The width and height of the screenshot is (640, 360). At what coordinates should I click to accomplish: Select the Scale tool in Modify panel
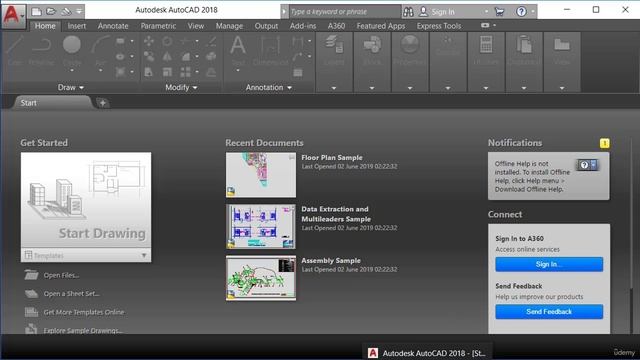(167, 72)
